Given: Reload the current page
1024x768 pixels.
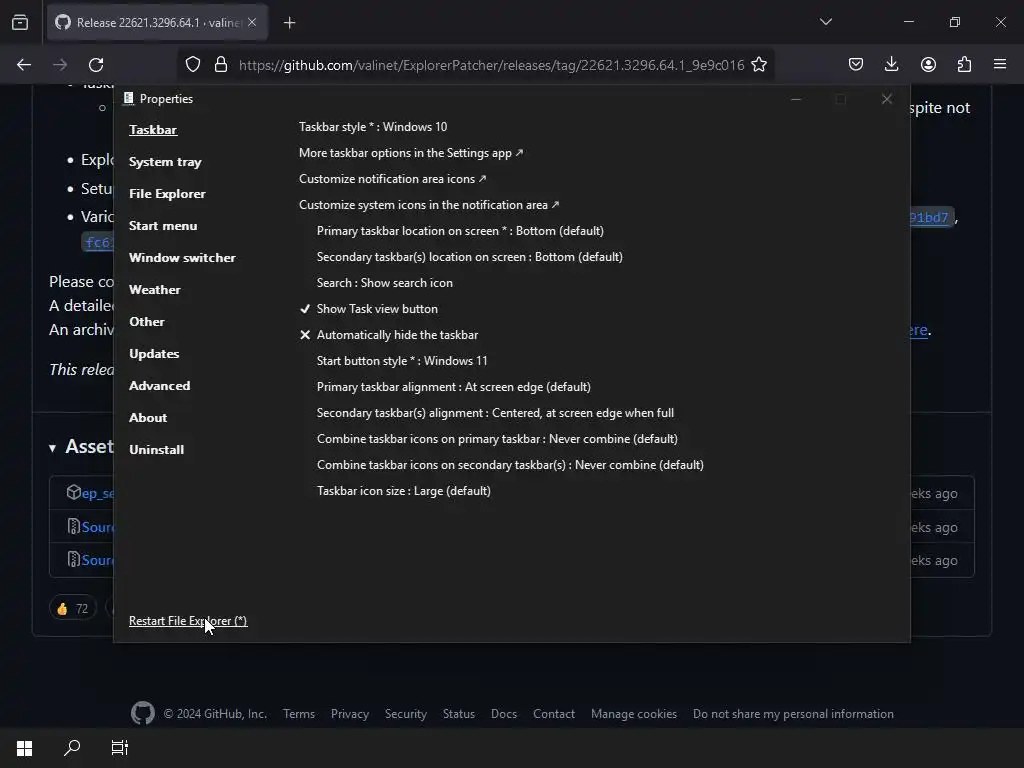Looking at the screenshot, I should [96, 65].
